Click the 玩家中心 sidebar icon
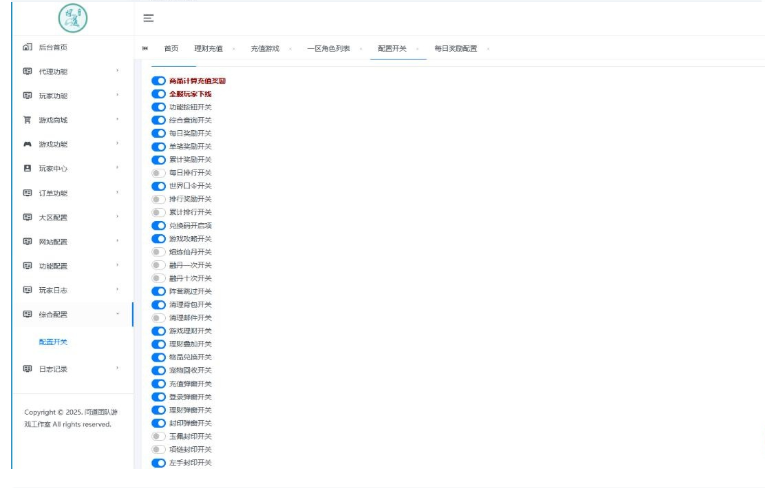This screenshot has width=765, height=488. pyautogui.click(x=27, y=168)
